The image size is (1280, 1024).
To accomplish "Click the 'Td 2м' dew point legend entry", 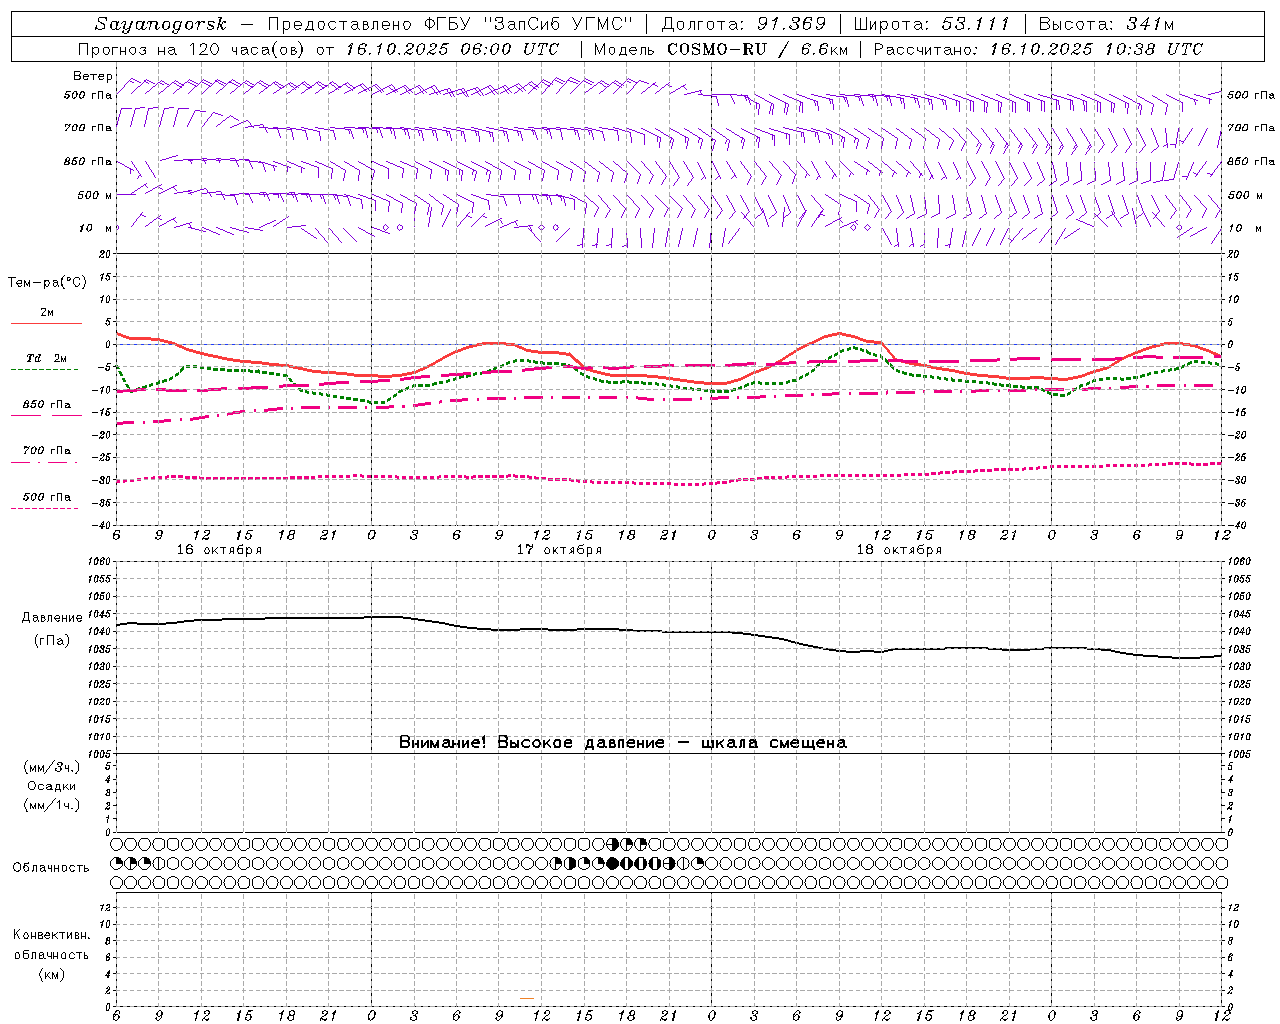I will (x=47, y=358).
